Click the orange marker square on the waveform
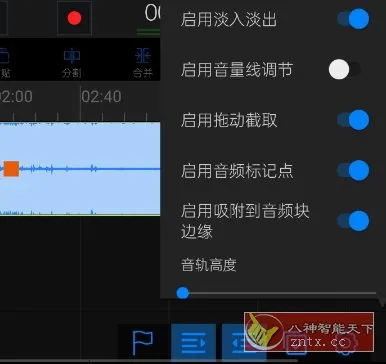Image resolution: width=386 pixels, height=364 pixels. click(11, 169)
